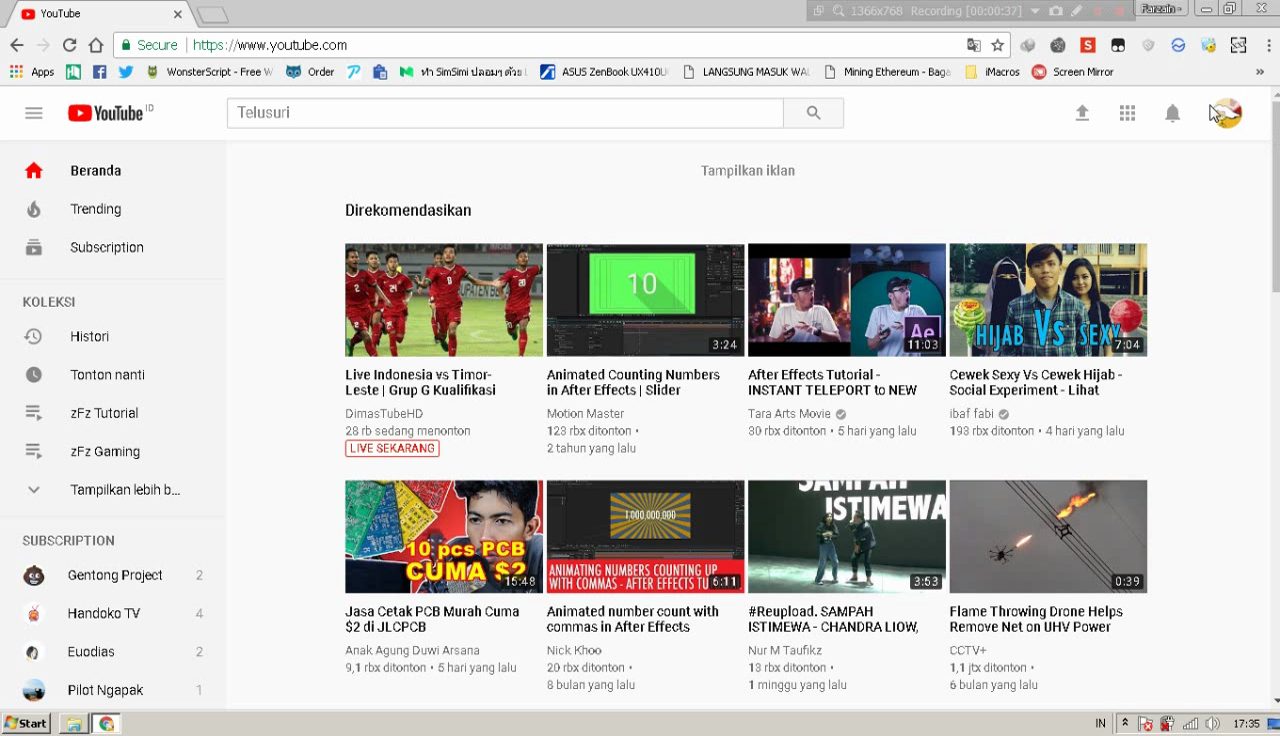Show hidden bookmarks via double-chevron

pos(1259,72)
